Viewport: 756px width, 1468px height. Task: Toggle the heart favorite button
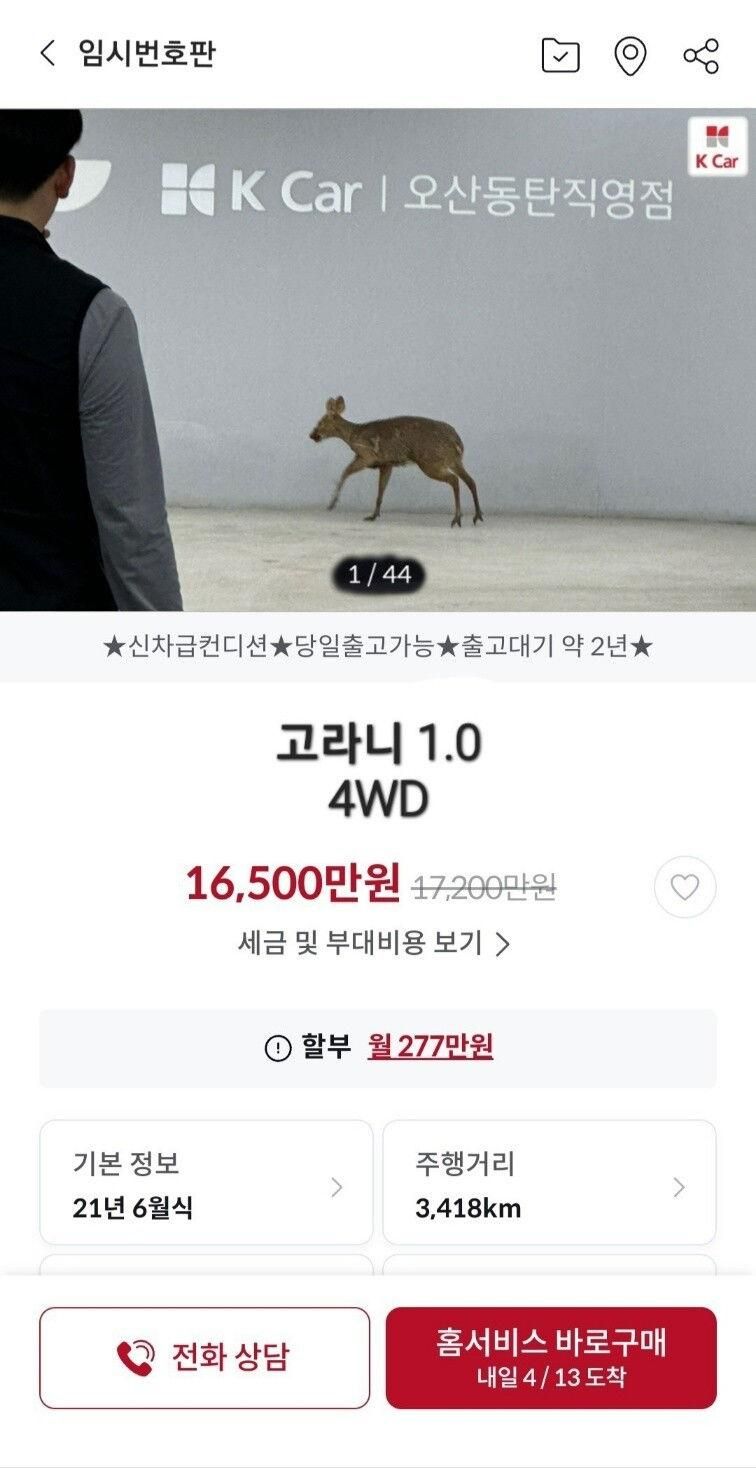(x=685, y=887)
